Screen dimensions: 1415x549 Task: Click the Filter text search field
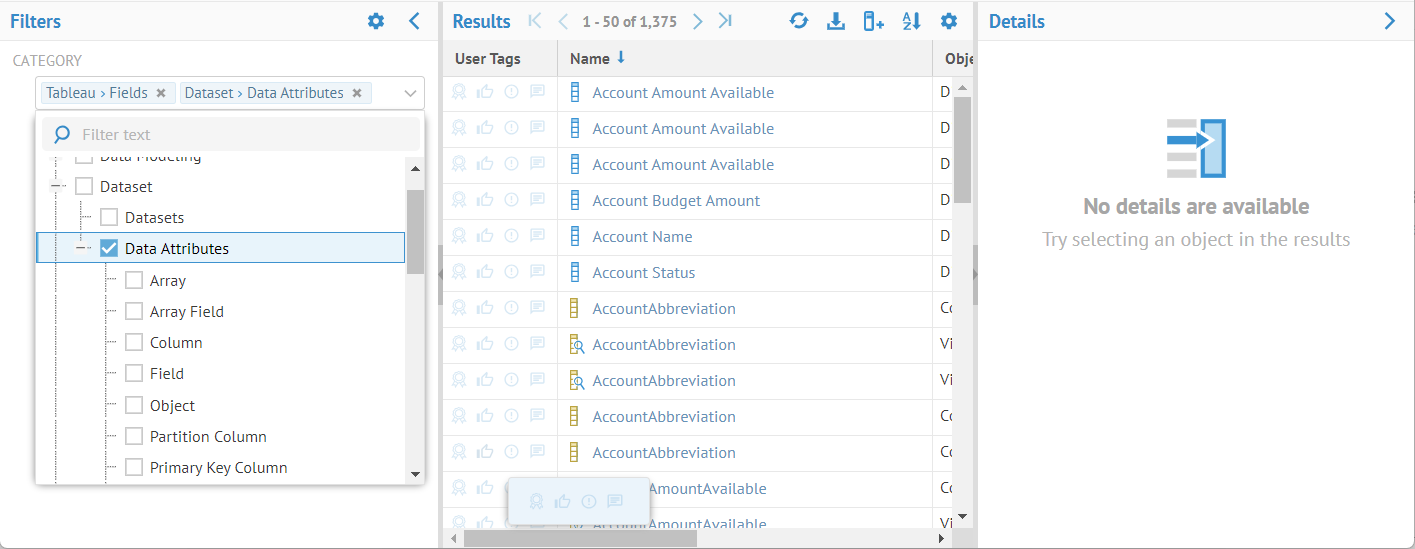click(x=240, y=134)
